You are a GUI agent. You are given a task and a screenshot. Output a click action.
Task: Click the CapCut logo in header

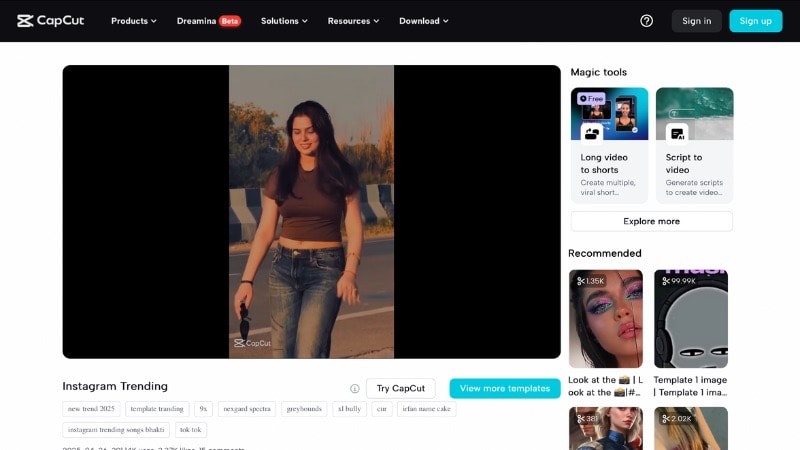51,21
